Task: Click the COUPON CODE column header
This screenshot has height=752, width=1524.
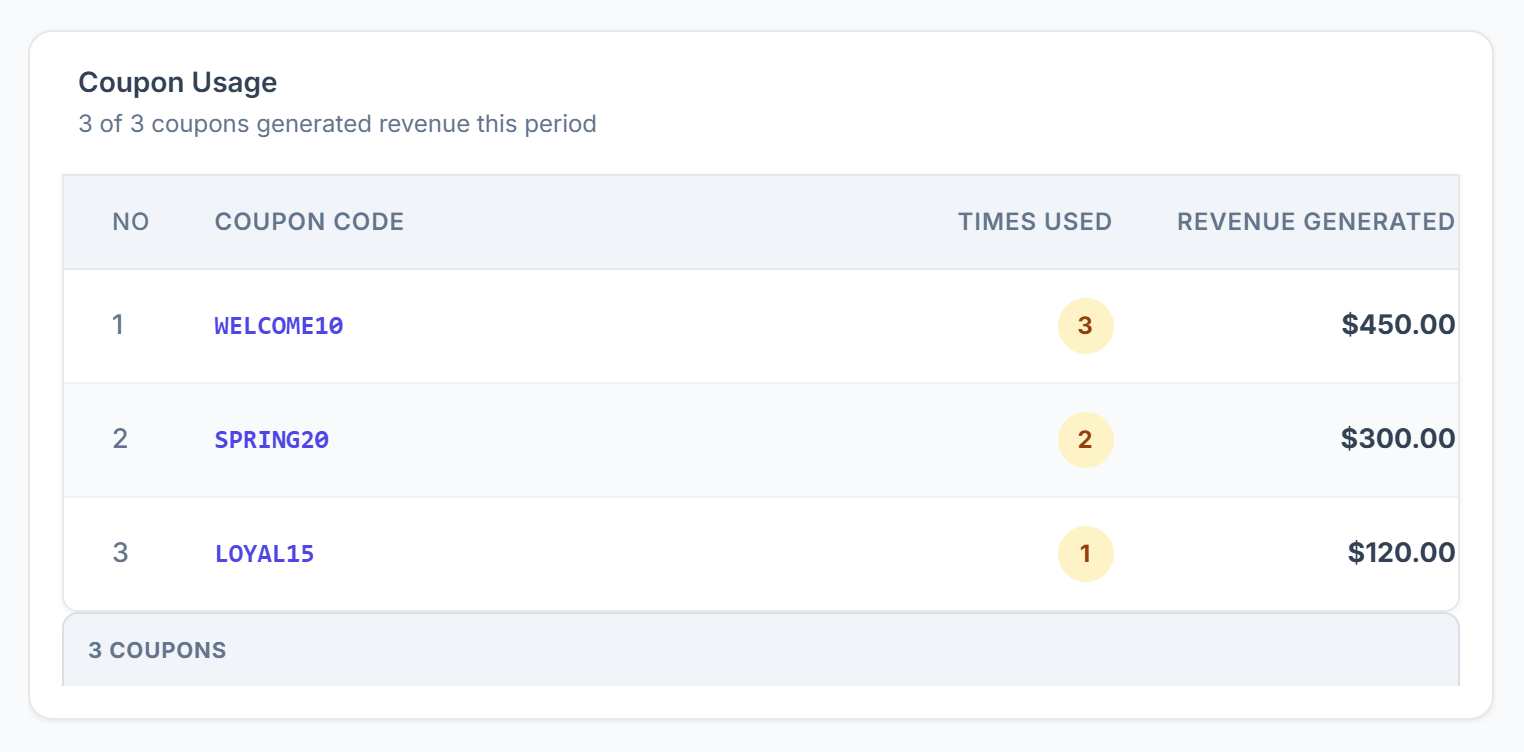Action: [310, 222]
